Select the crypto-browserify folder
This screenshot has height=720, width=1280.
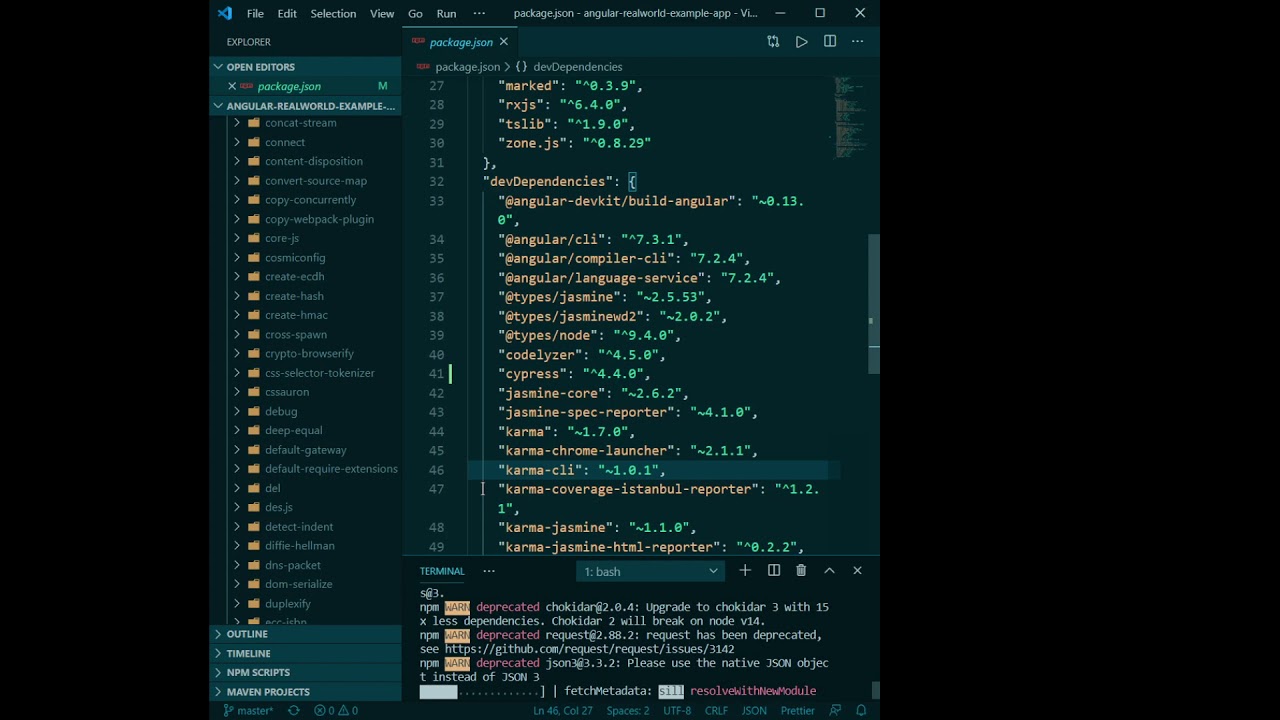[x=309, y=353]
